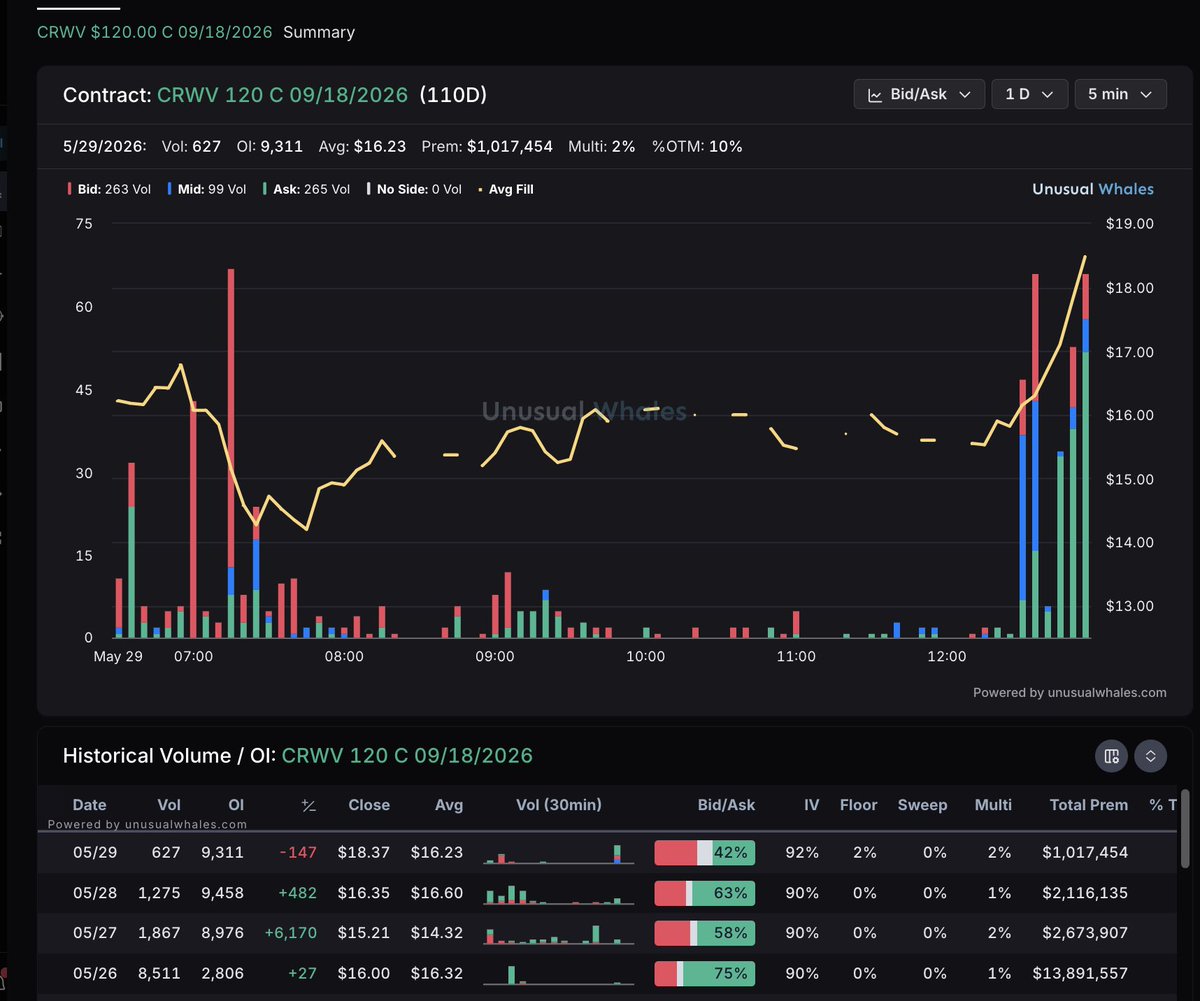This screenshot has width=1200, height=1001.
Task: Sort table by Date column
Action: coord(89,804)
